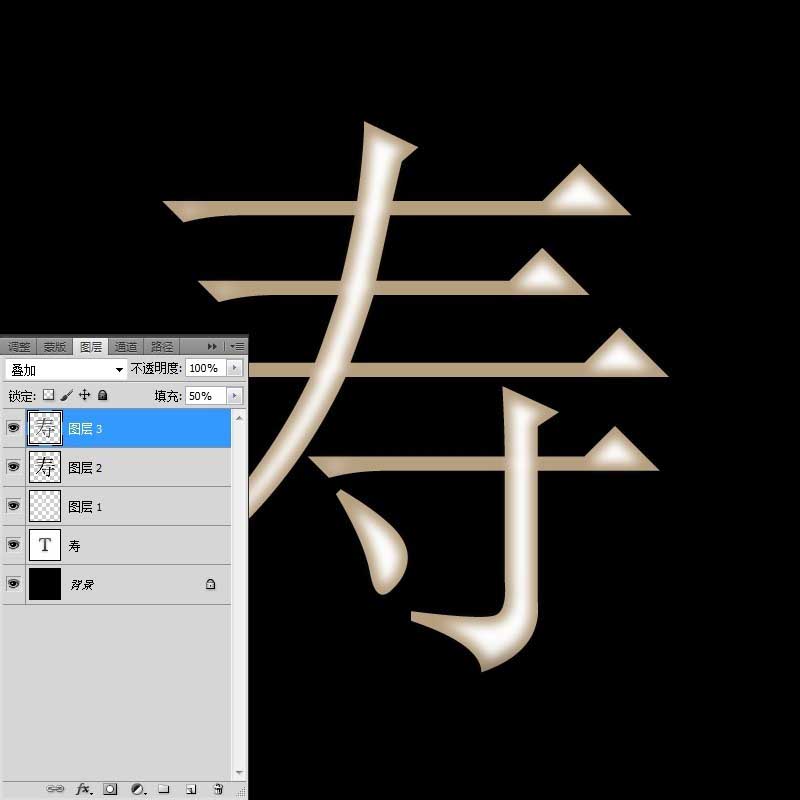Screen dimensions: 800x800
Task: Switch to the 通道 Channels tab
Action: pos(125,345)
